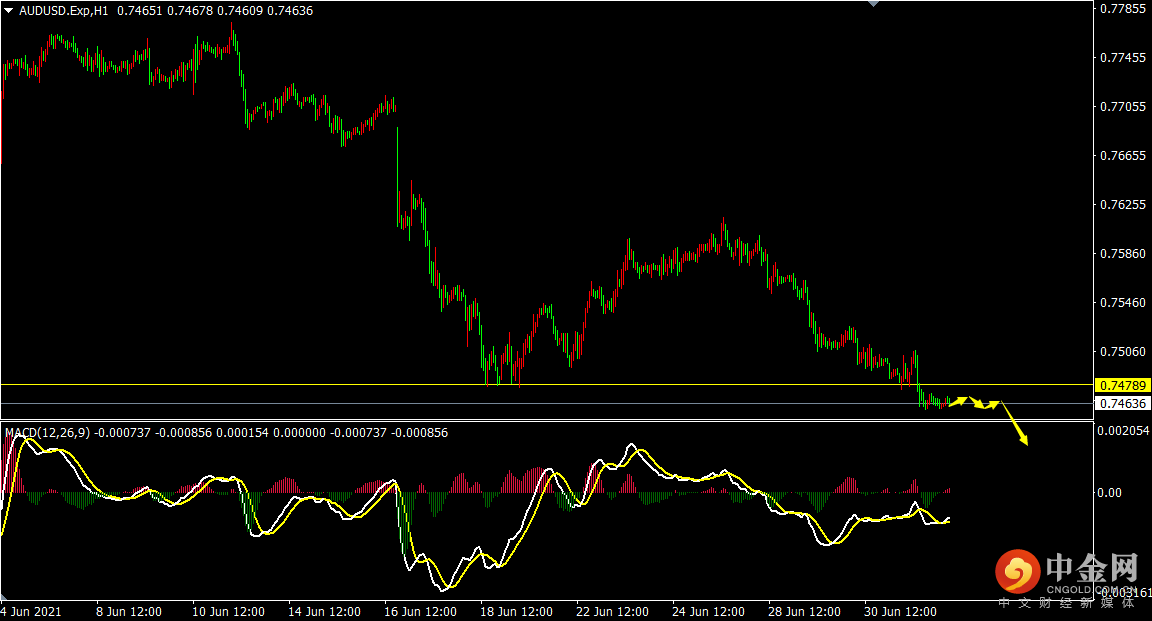Click the yellow 0.74789 price tag

click(1123, 385)
